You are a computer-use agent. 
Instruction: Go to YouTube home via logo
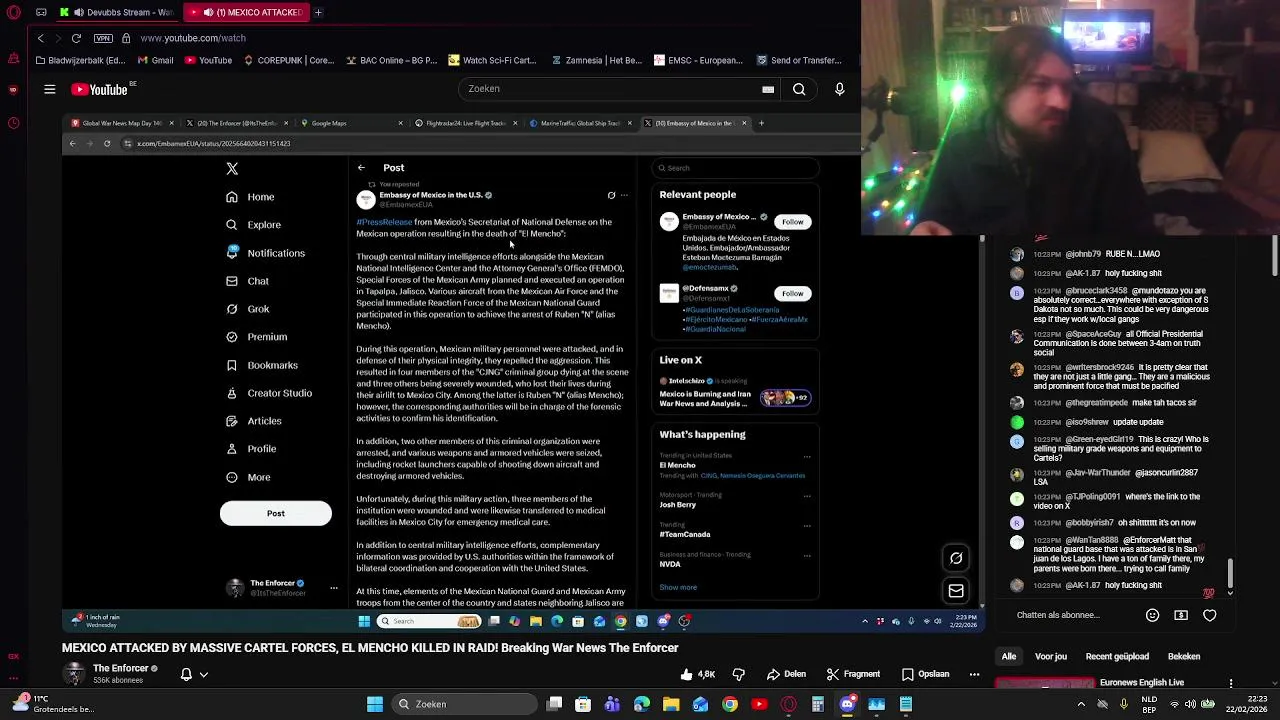click(100, 89)
